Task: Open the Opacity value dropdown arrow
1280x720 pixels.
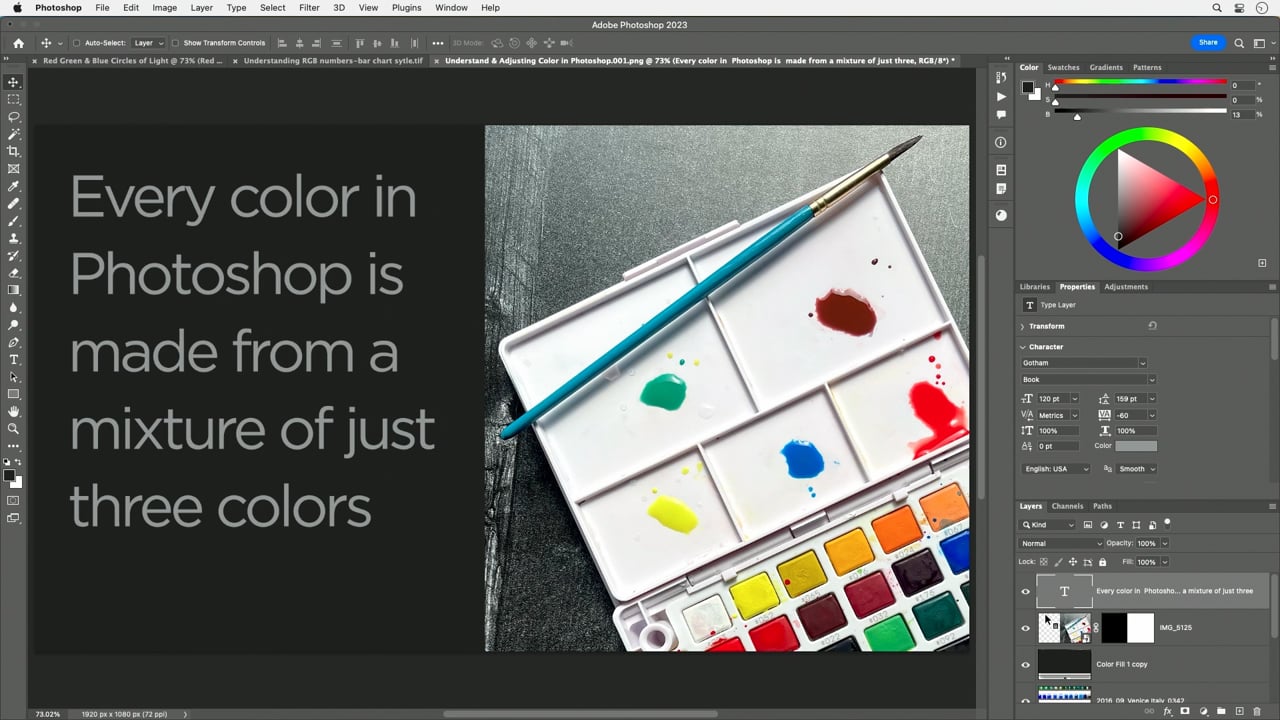Action: [x=1165, y=544]
